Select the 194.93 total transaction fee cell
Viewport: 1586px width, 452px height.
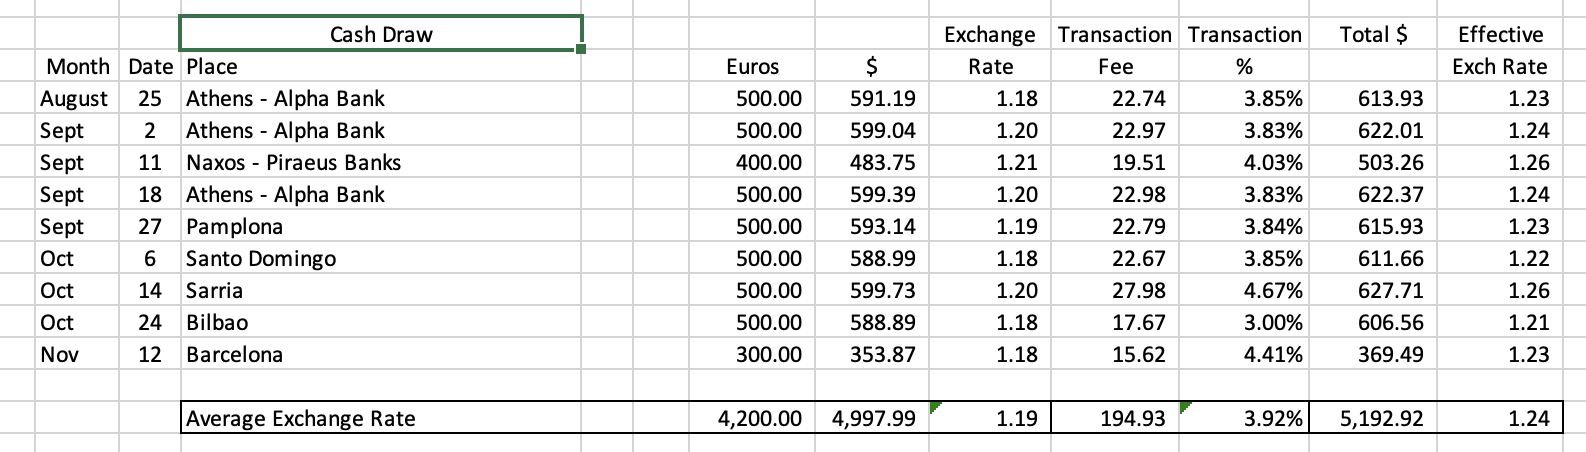coord(1132,418)
